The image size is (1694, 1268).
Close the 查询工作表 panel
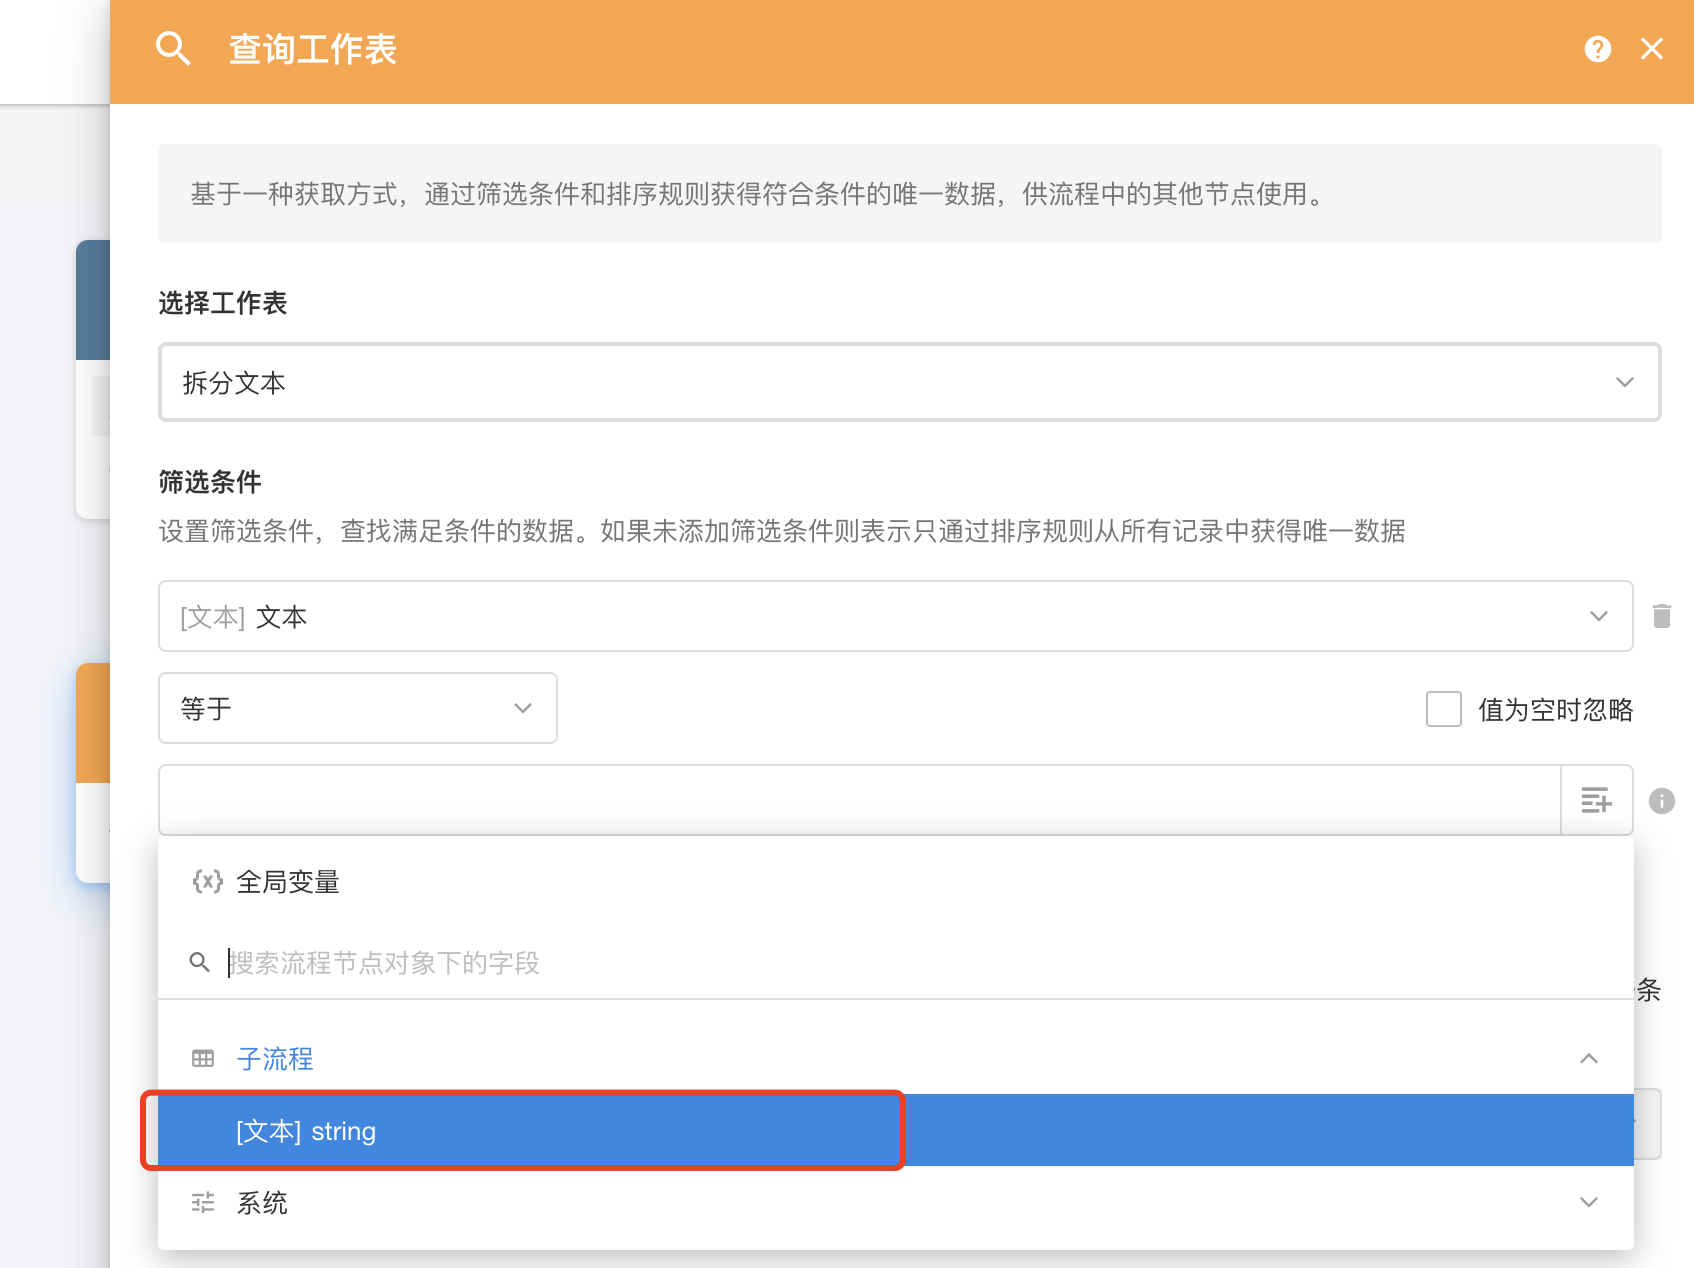coord(1651,49)
